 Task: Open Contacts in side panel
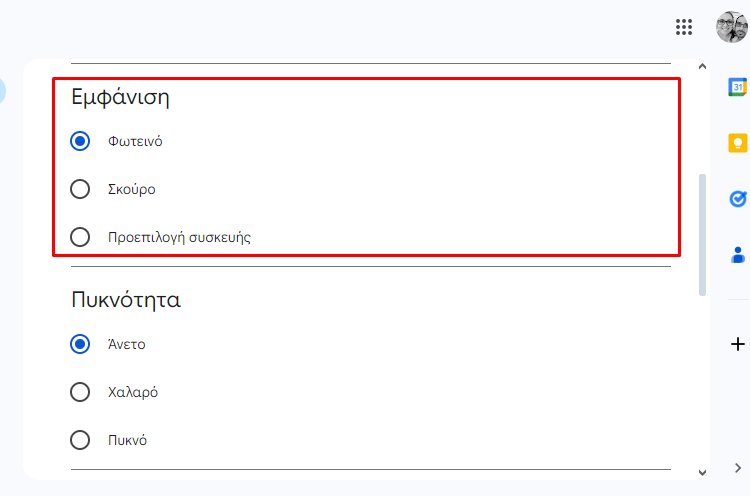coord(738,255)
